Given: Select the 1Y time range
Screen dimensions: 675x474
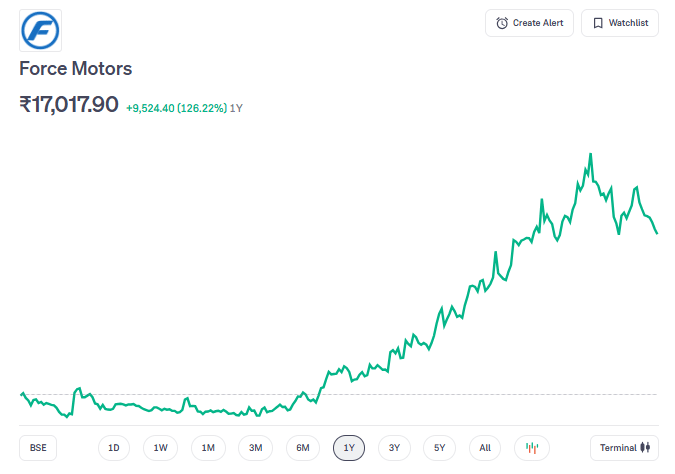Looking at the screenshot, I should pos(349,448).
